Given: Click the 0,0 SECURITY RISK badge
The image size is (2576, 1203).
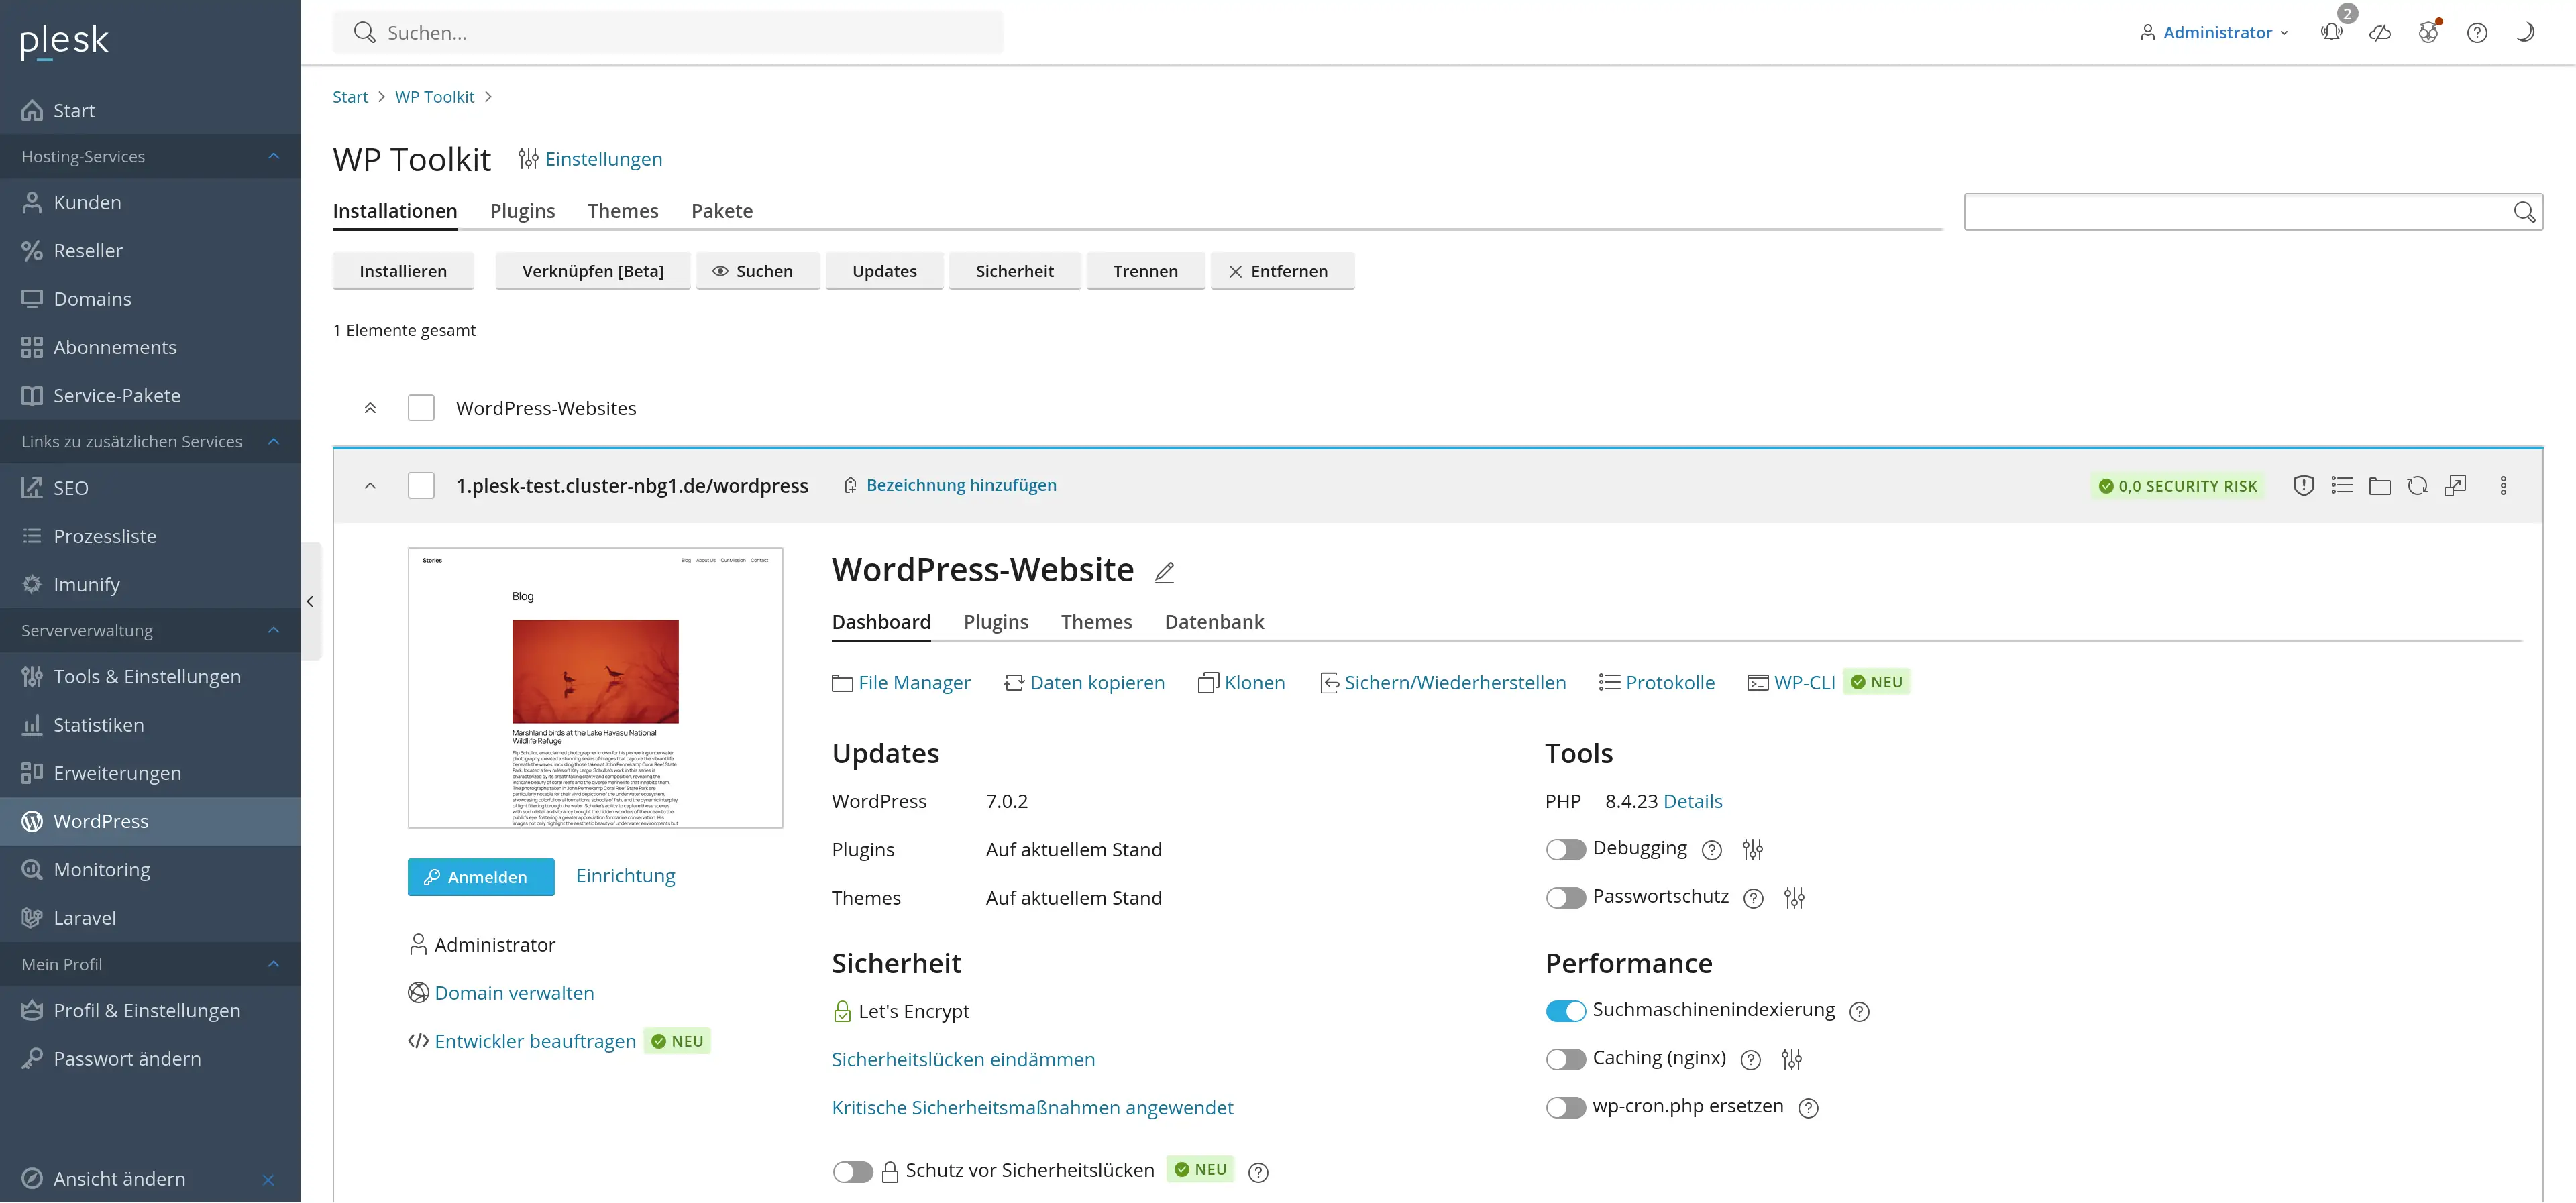Looking at the screenshot, I should [x=2177, y=486].
